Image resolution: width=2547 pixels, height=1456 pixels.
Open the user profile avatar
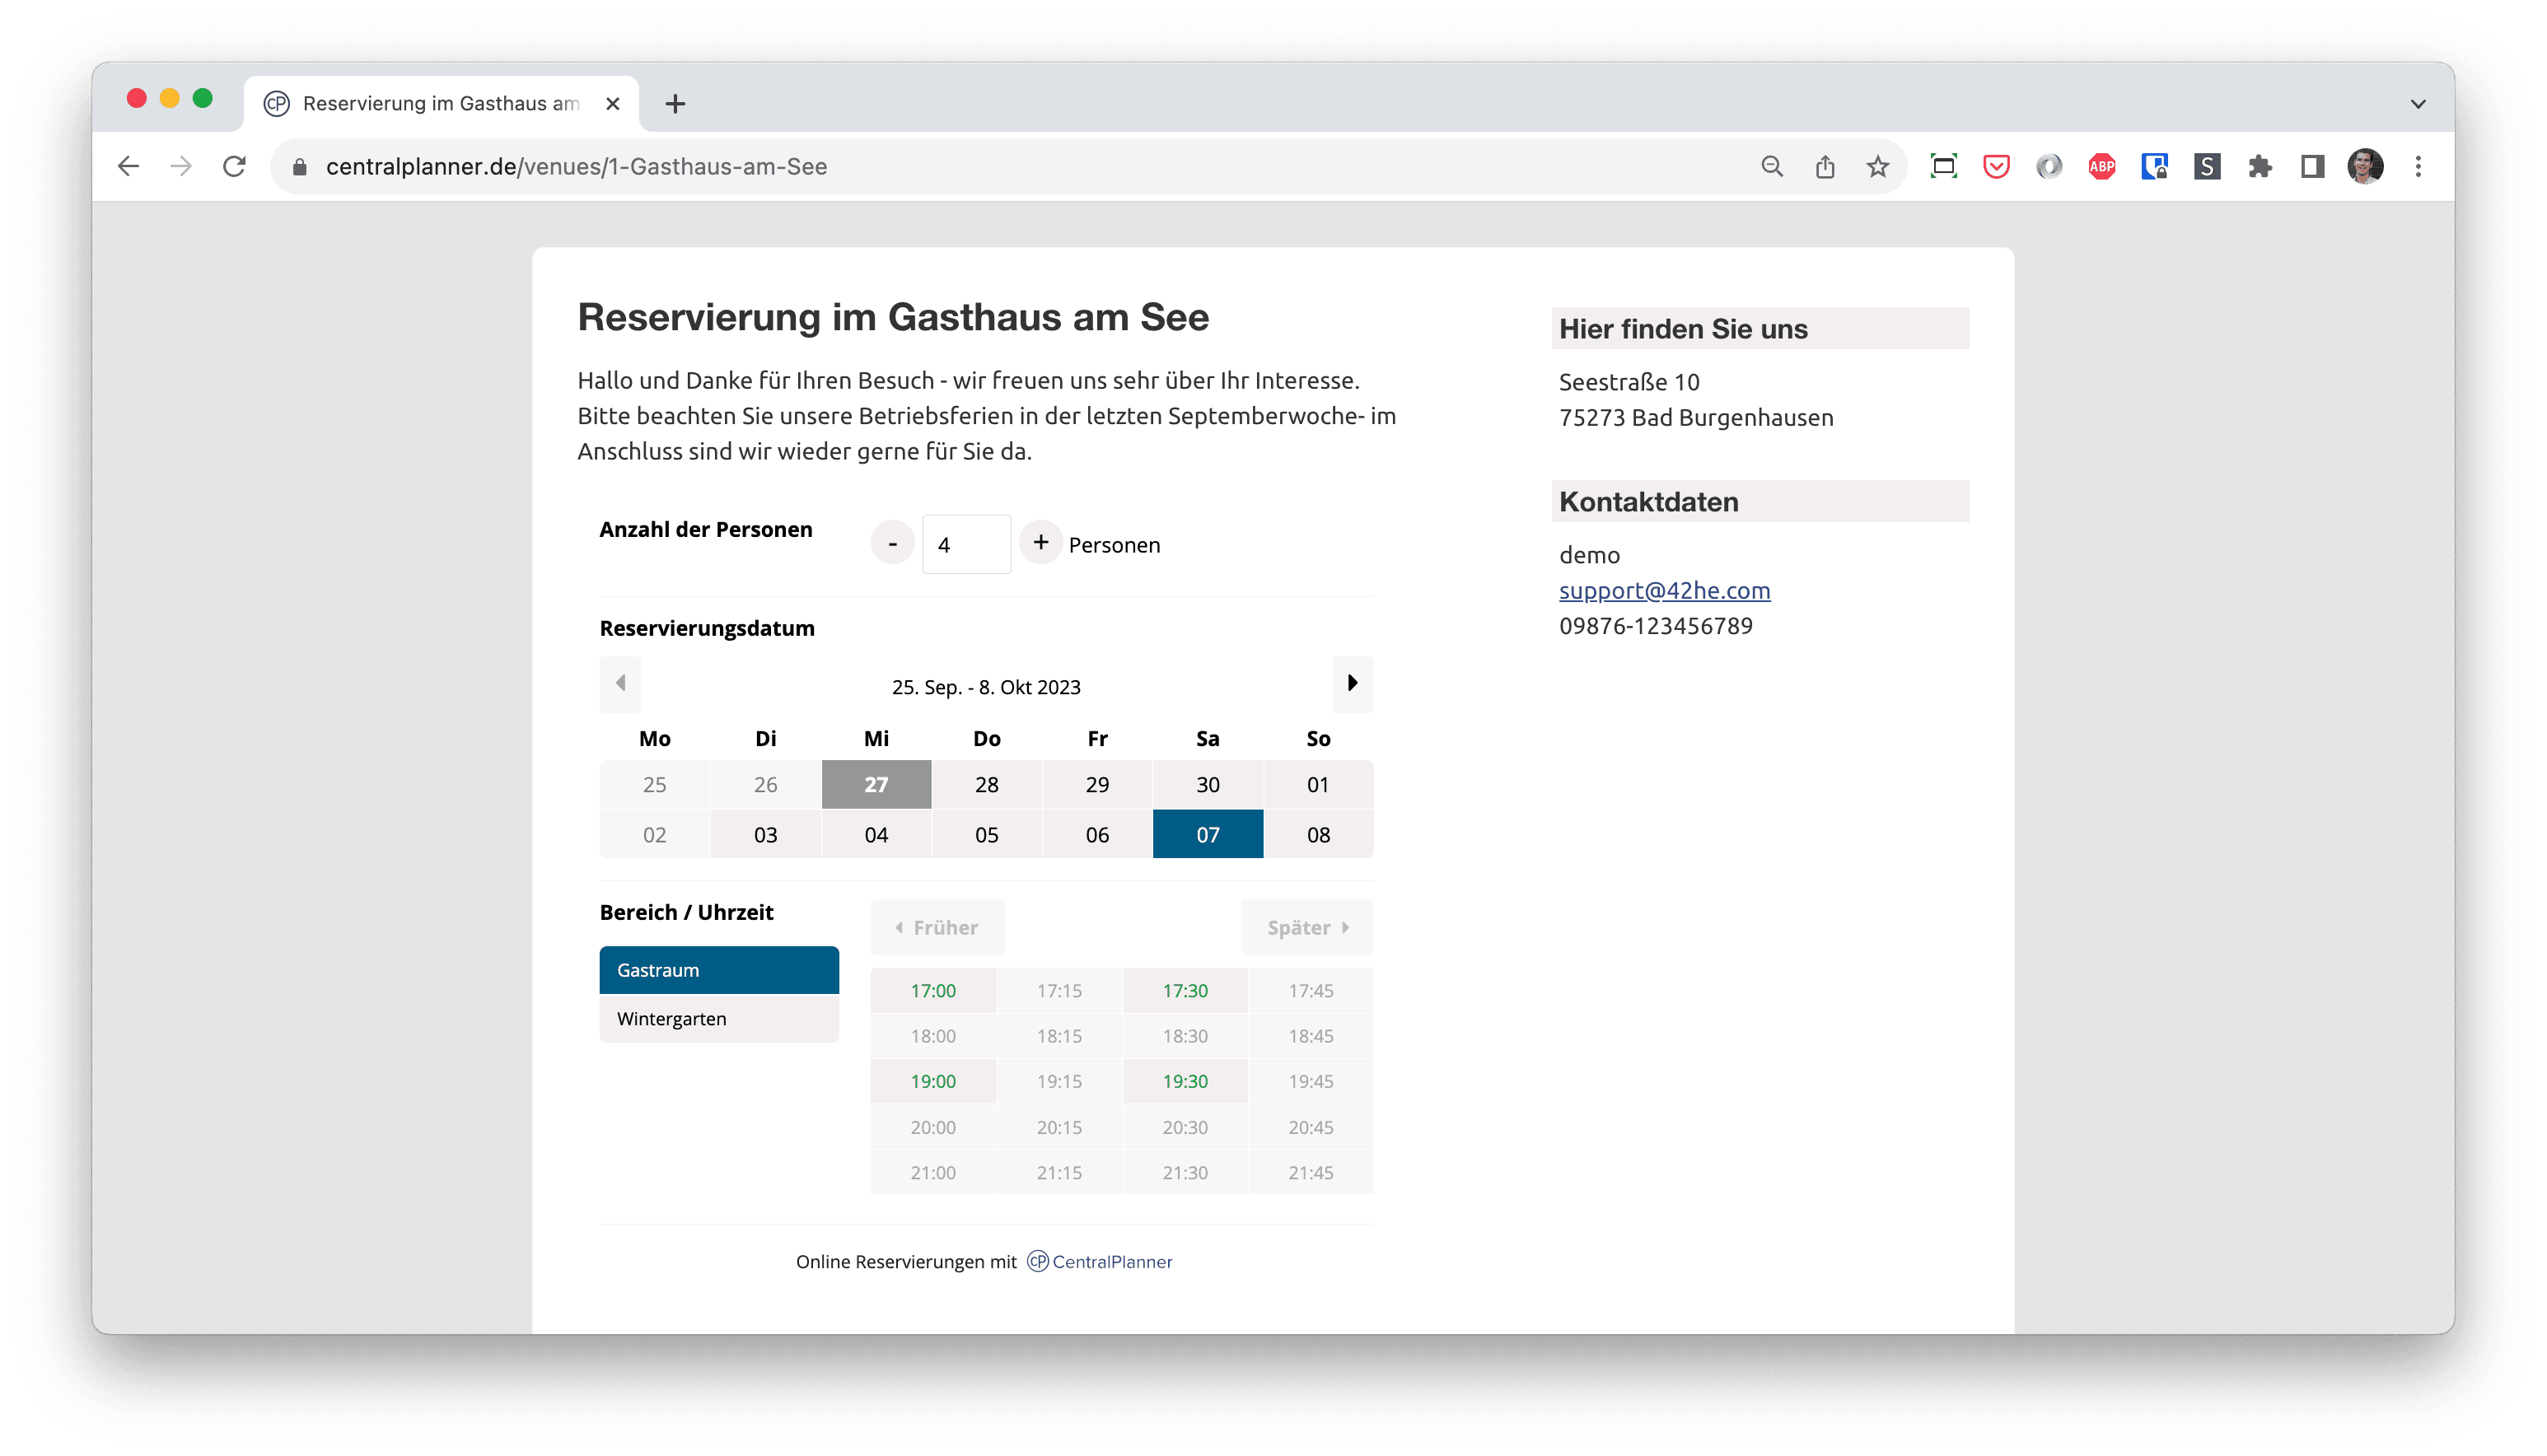point(2366,166)
